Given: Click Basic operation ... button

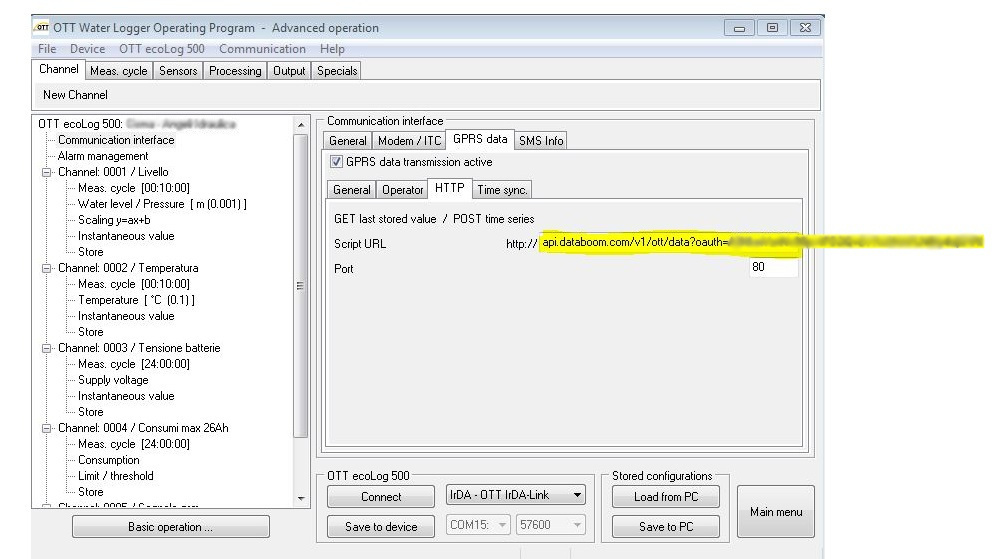Looking at the screenshot, I should click(171, 526).
